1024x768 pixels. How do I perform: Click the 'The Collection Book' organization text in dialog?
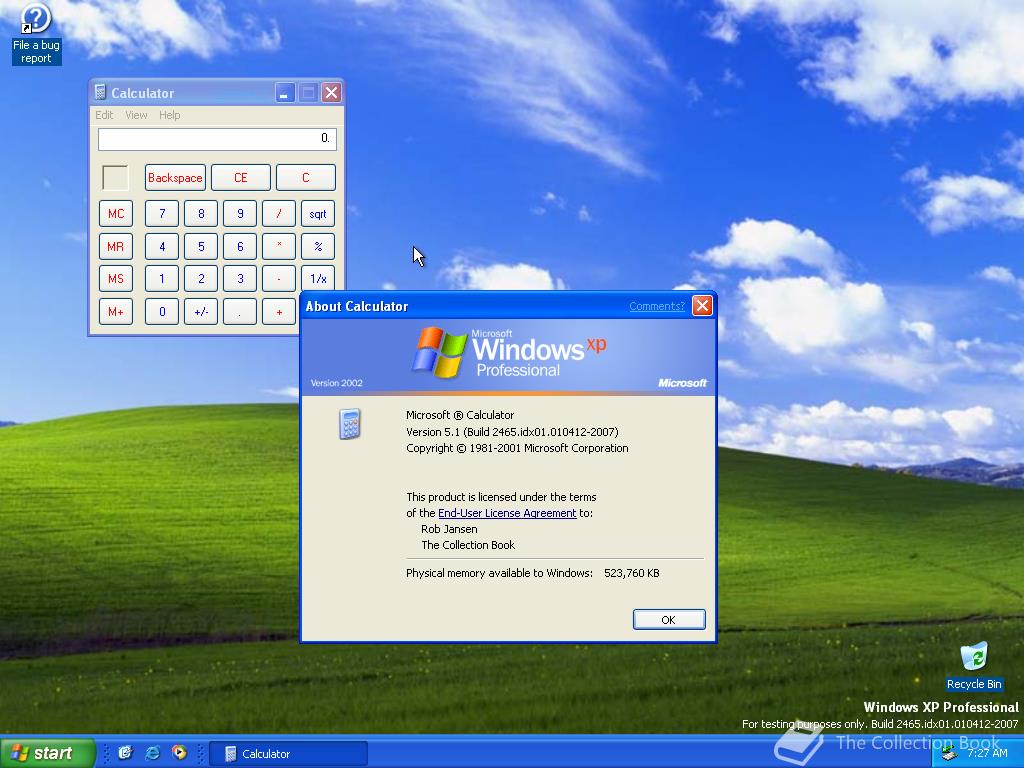pyautogui.click(x=468, y=545)
